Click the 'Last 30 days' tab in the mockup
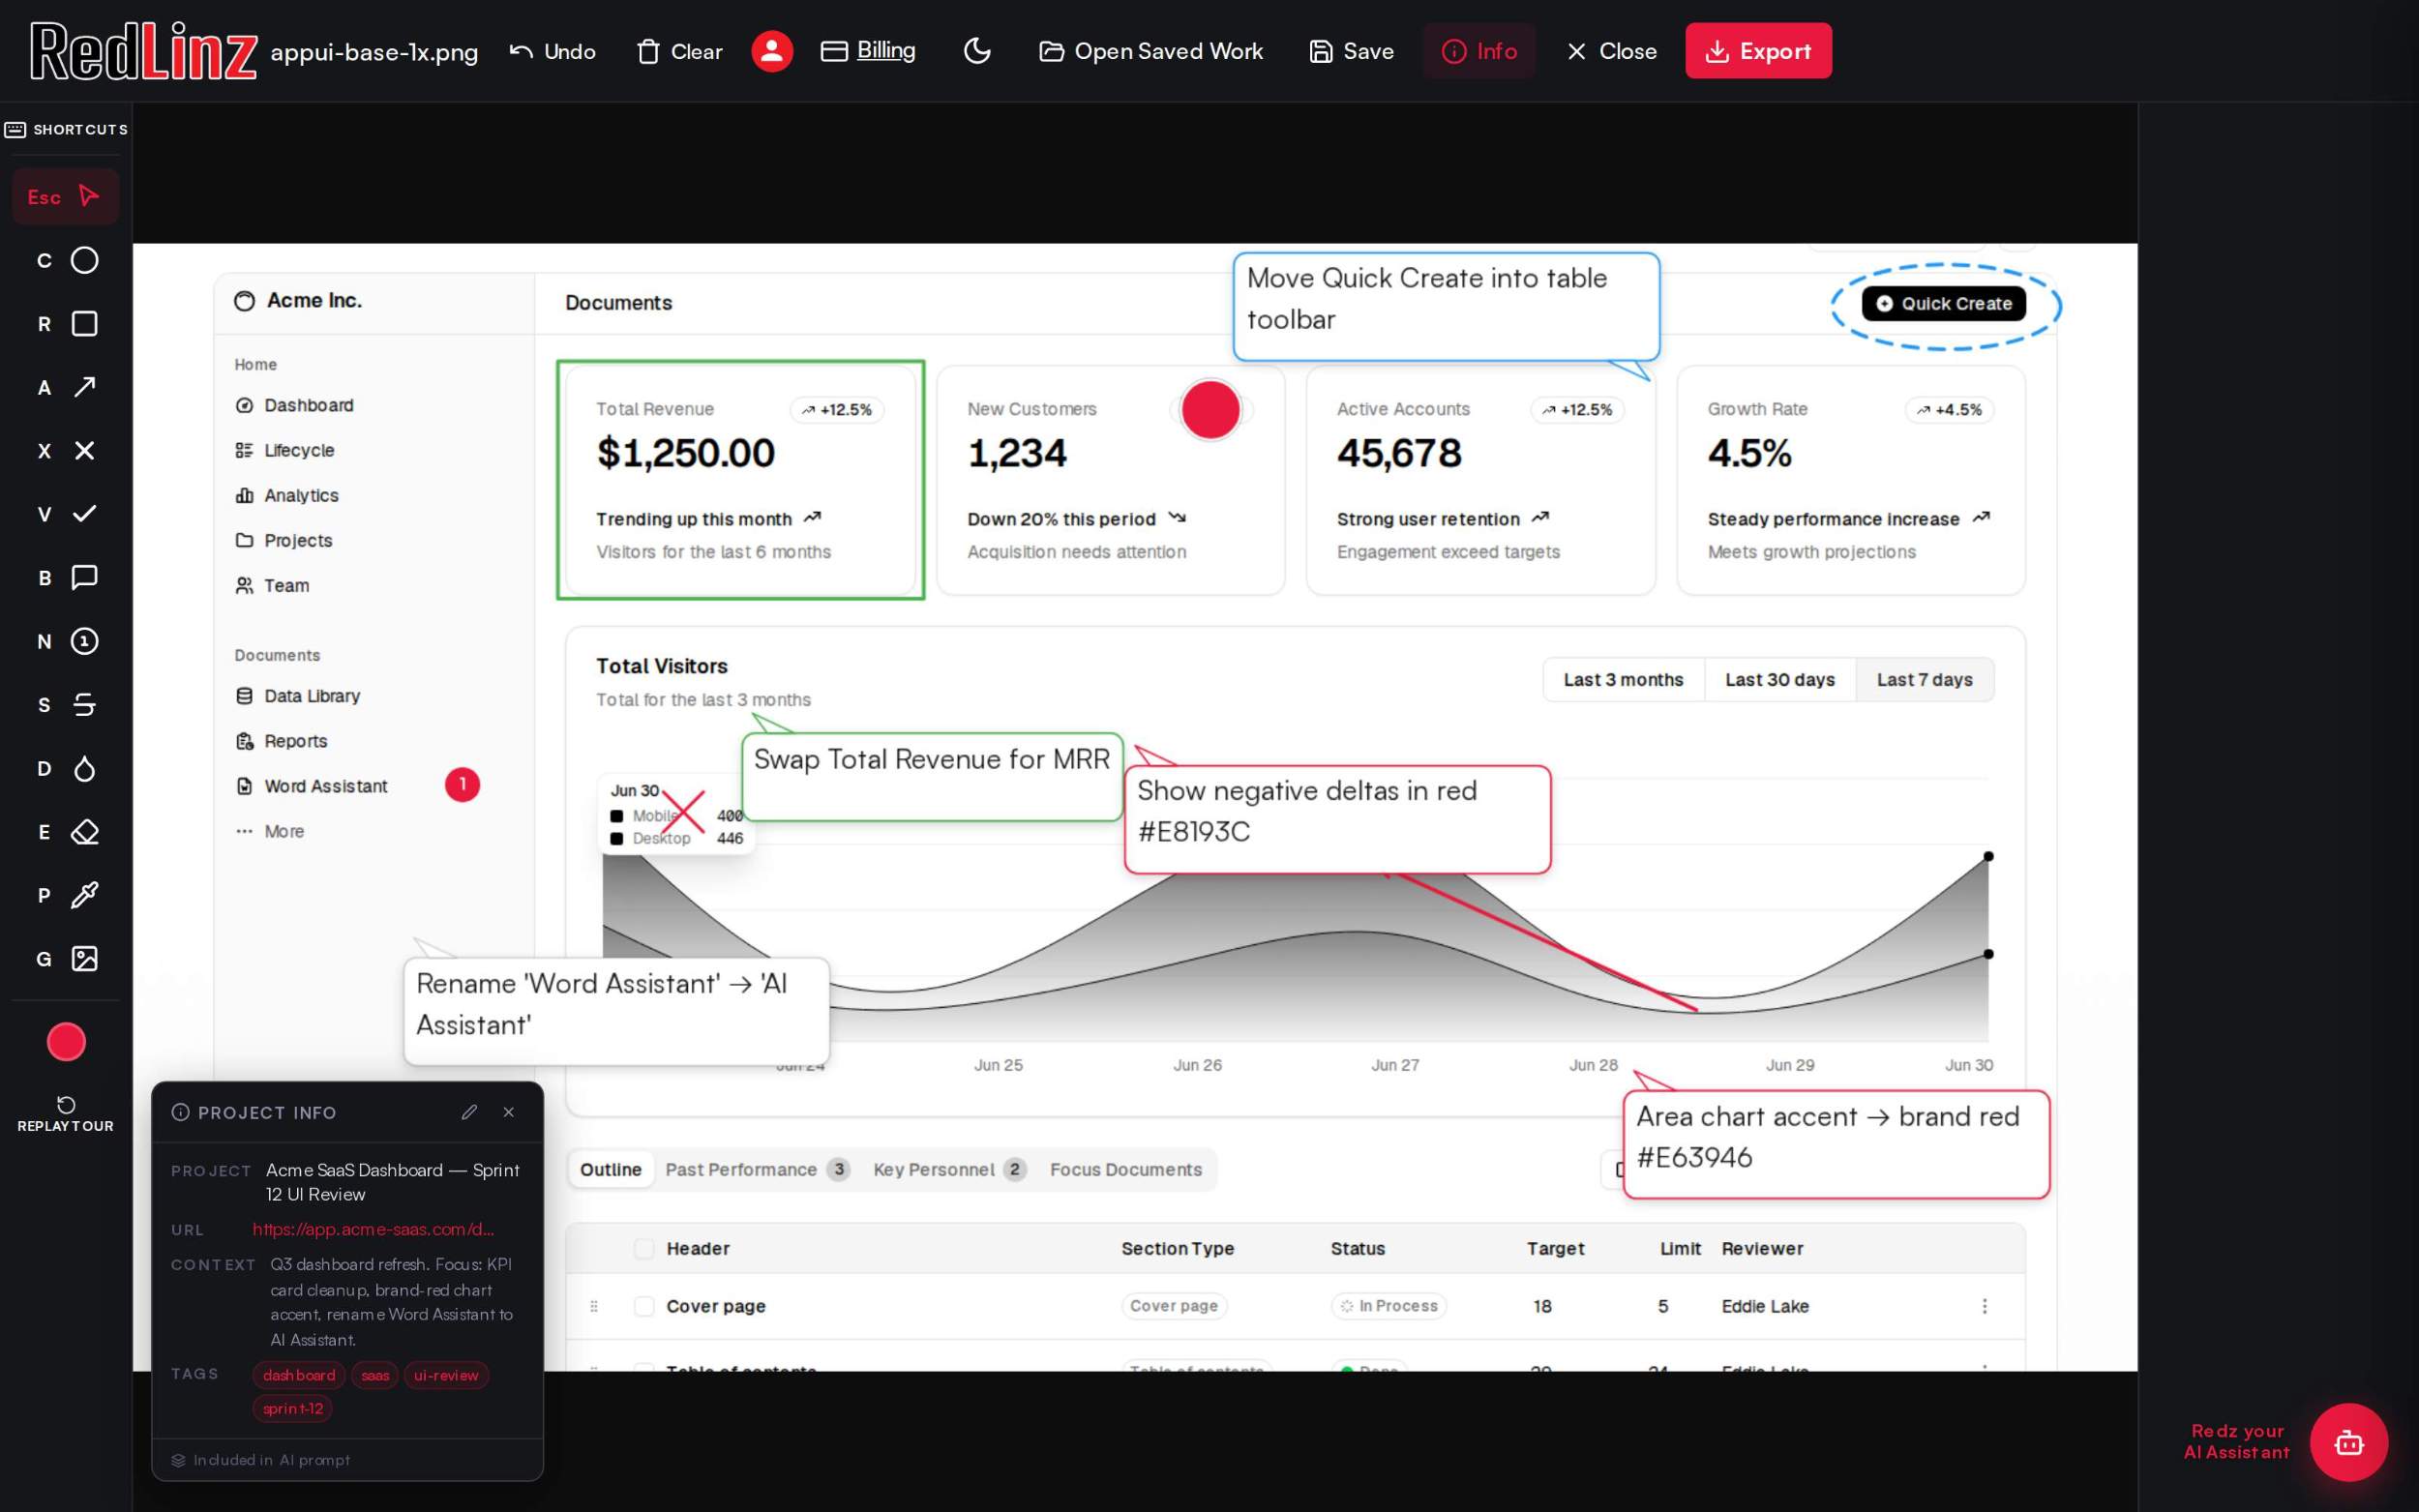 pos(1780,679)
